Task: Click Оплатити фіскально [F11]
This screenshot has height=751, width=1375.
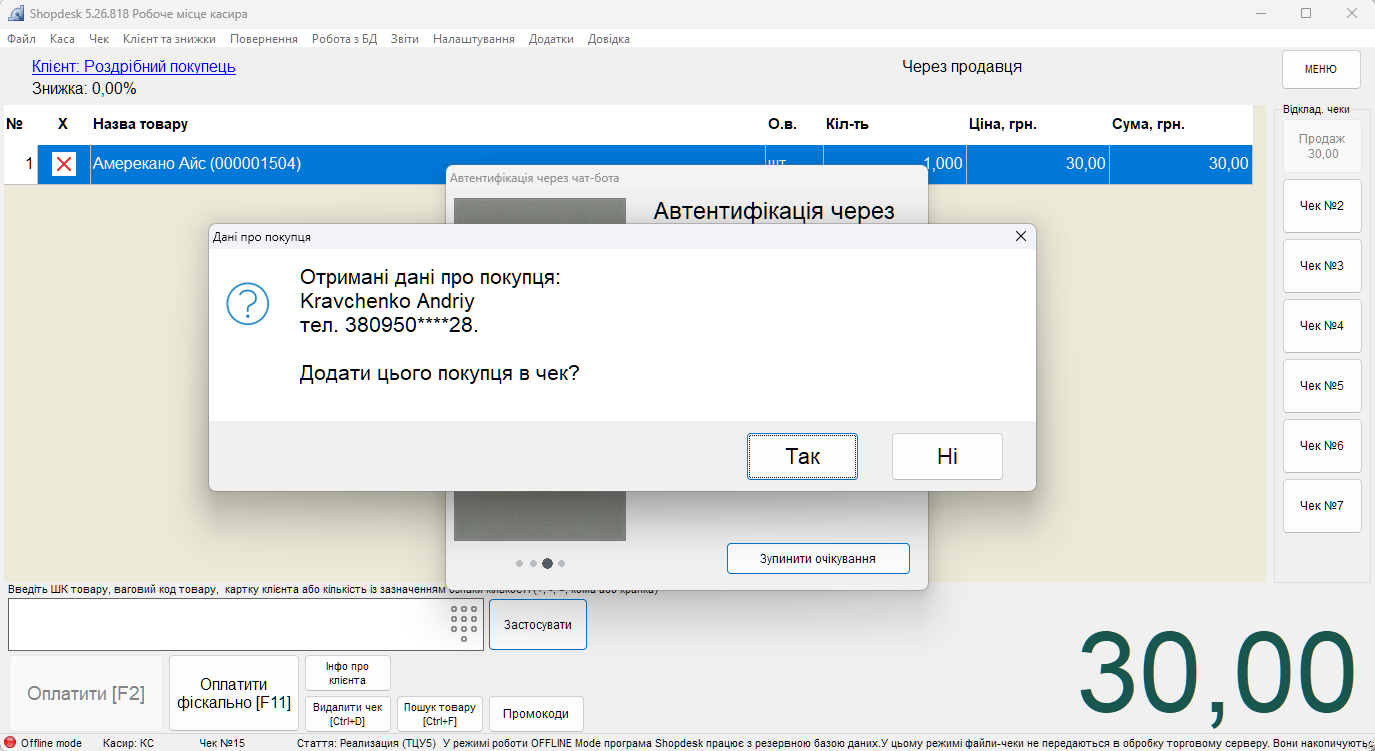Action: coord(234,694)
